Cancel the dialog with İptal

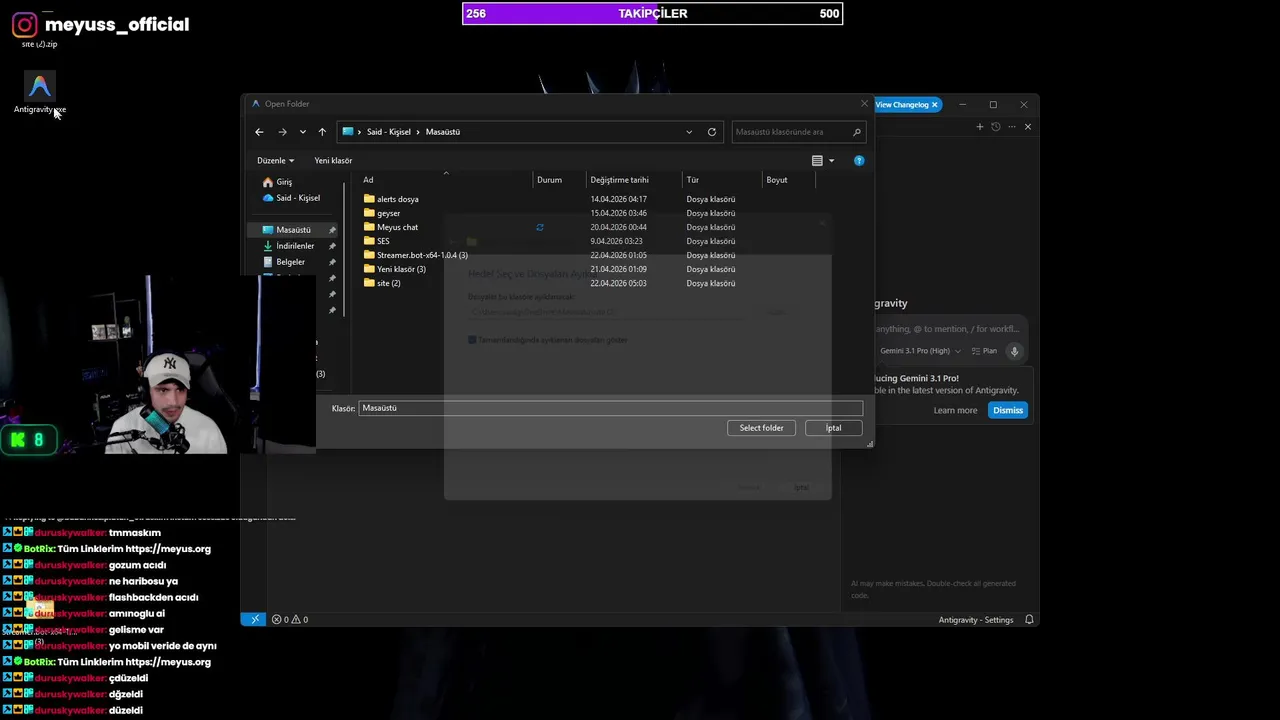pyautogui.click(x=833, y=428)
